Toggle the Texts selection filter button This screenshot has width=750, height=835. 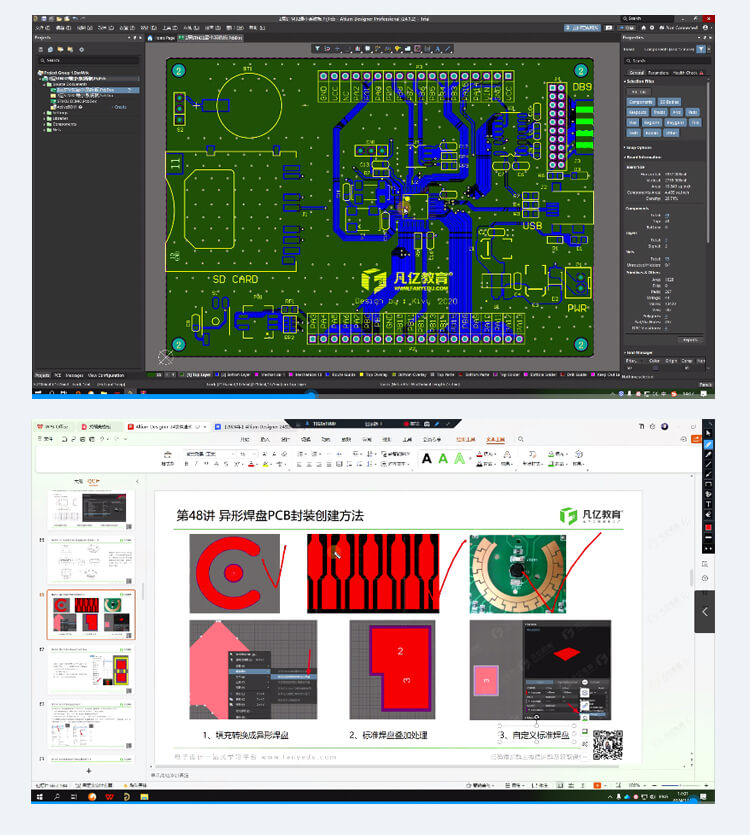pos(633,132)
